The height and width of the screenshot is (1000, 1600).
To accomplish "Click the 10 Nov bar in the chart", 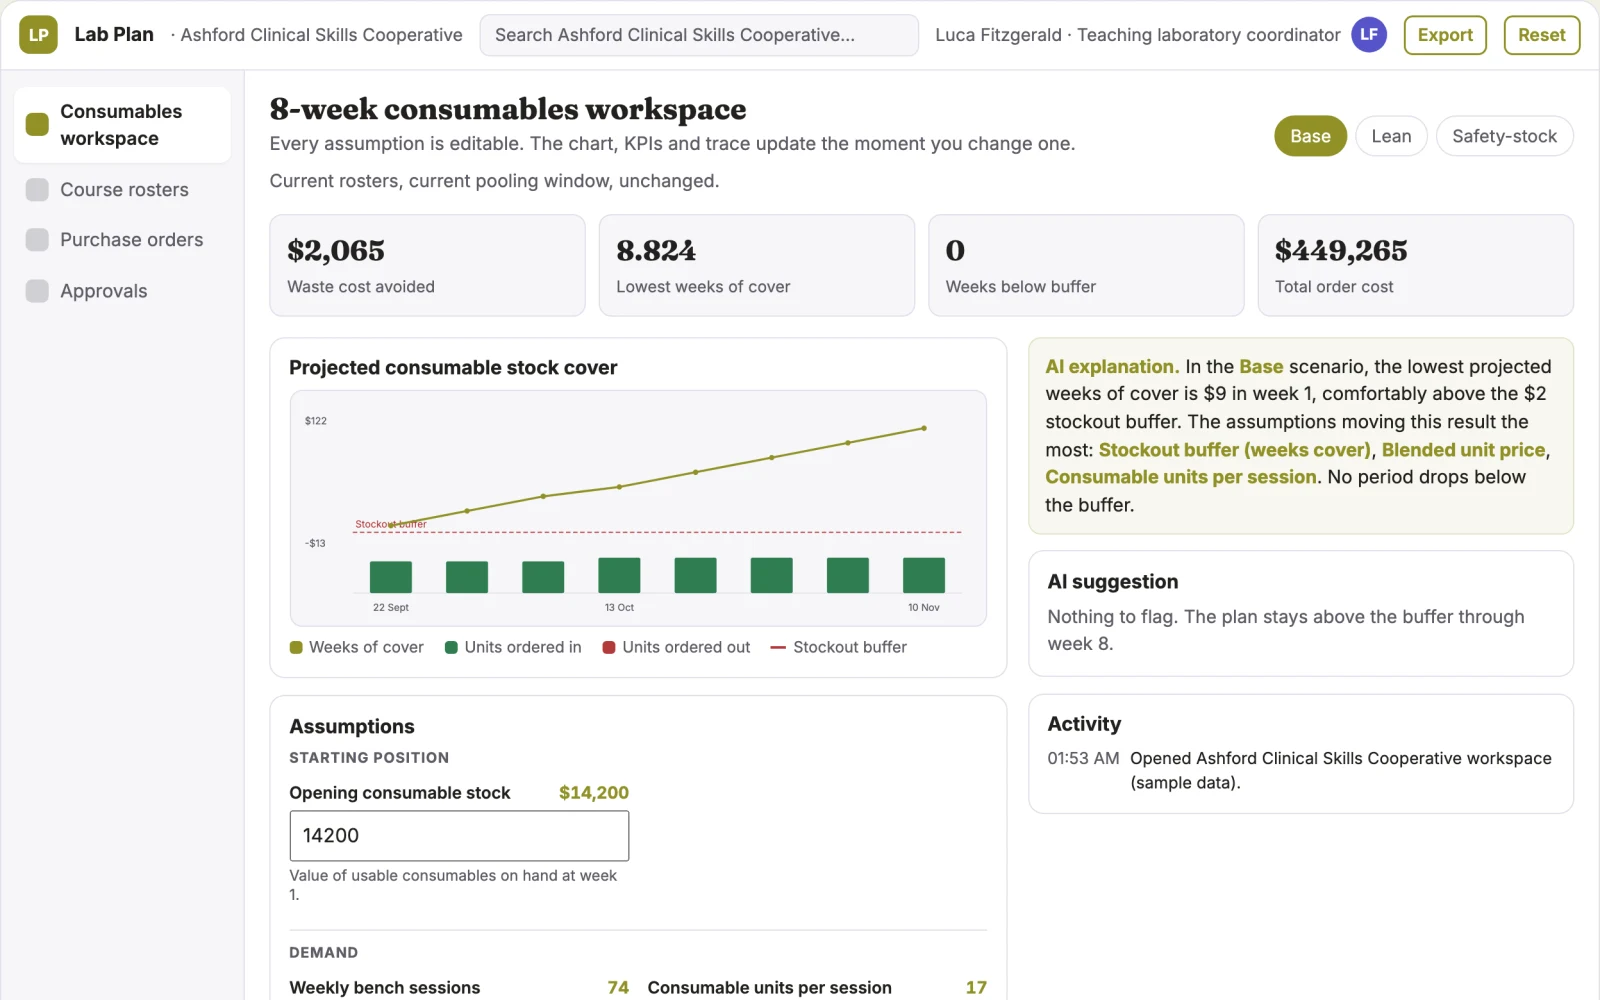I will pyautogui.click(x=924, y=575).
